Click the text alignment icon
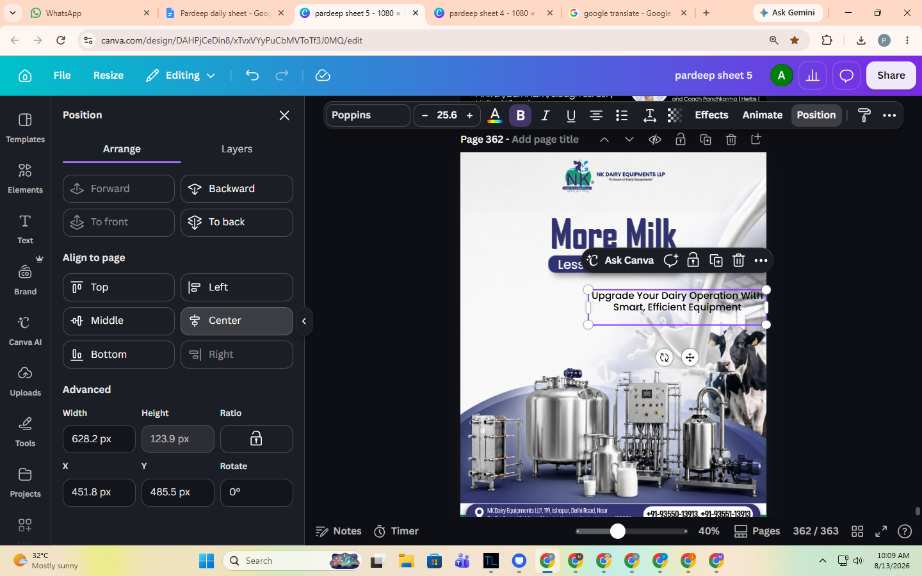This screenshot has width=922, height=576. [596, 115]
